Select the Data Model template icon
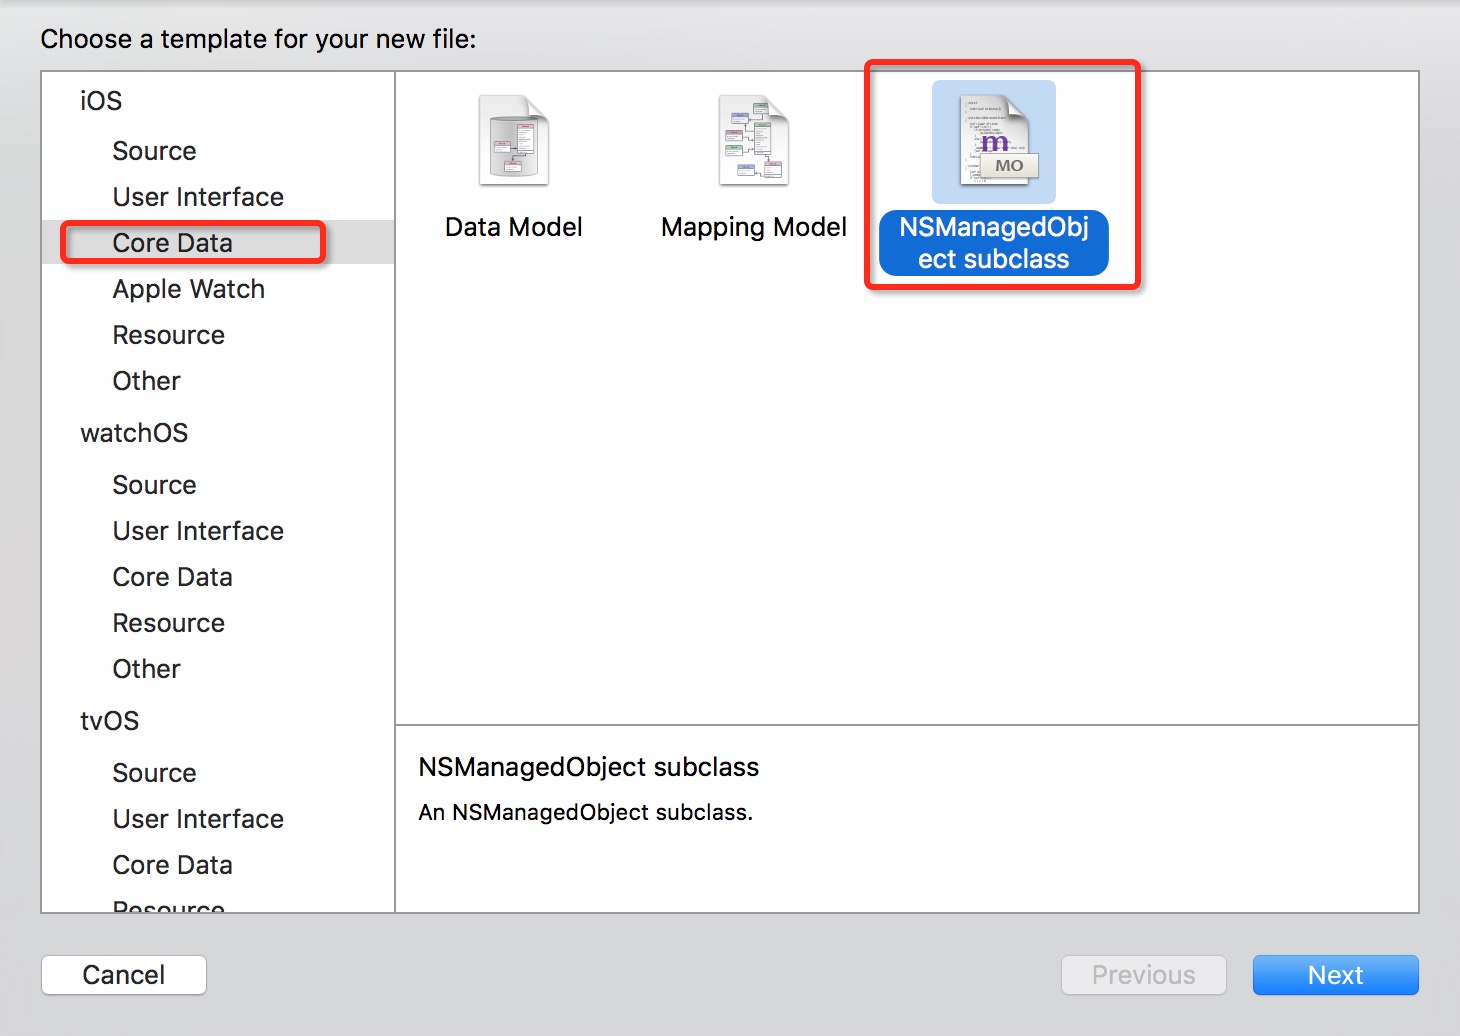This screenshot has height=1036, width=1460. pos(514,141)
